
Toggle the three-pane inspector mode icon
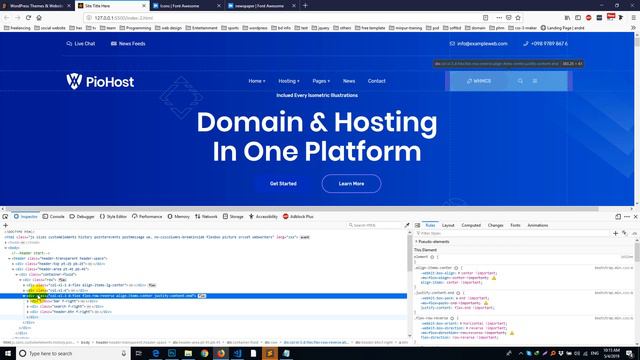417,225
